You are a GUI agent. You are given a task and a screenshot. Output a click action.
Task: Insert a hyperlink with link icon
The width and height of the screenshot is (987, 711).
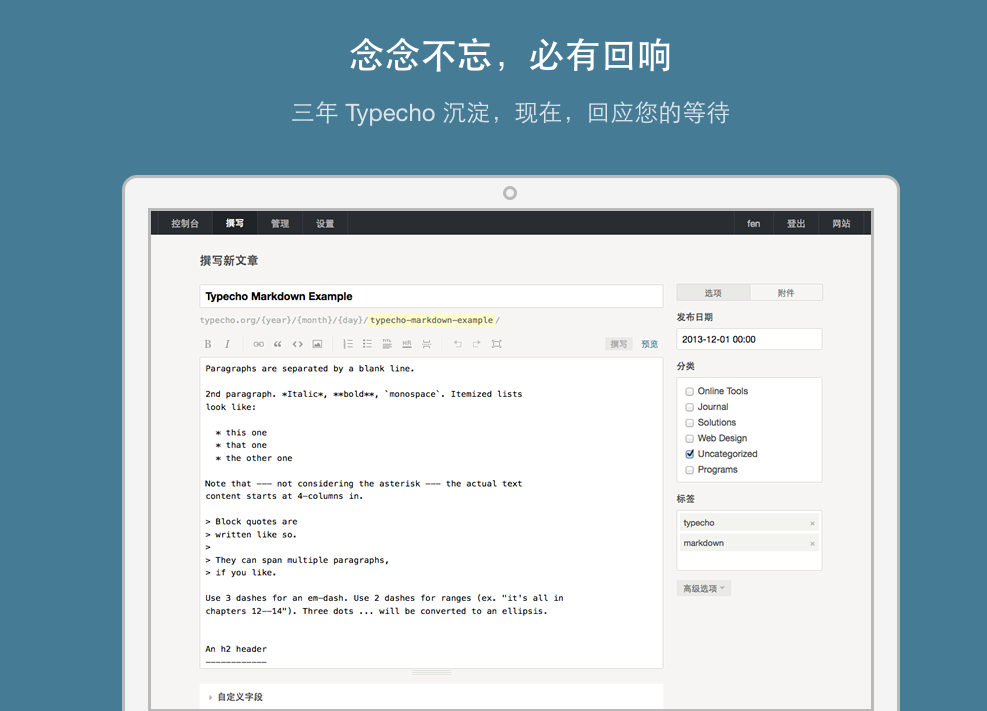coord(258,344)
